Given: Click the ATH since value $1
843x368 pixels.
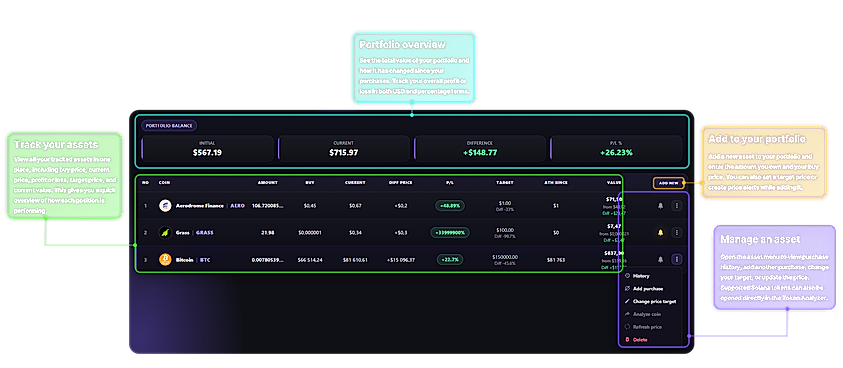Looking at the screenshot, I should (x=556, y=206).
